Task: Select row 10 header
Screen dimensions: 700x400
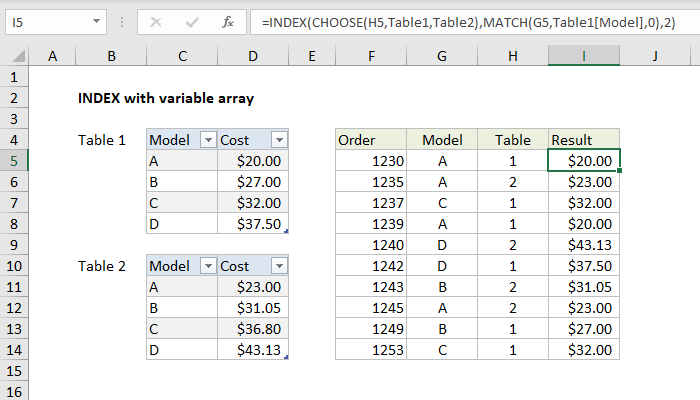Action: click(14, 266)
